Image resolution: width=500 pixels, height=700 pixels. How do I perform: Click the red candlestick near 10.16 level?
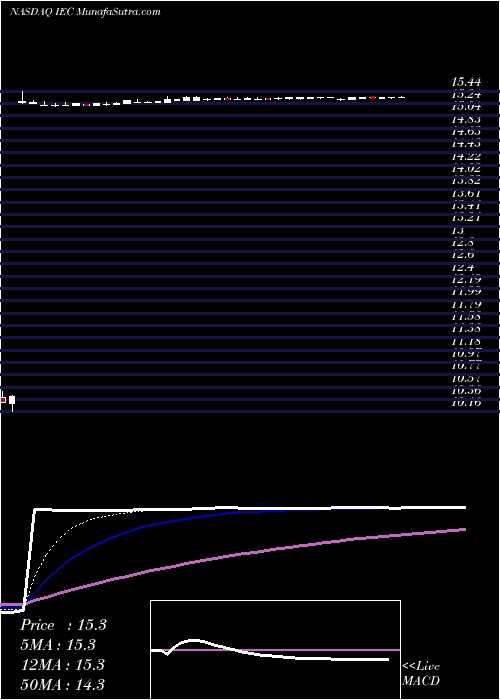coord(3,400)
